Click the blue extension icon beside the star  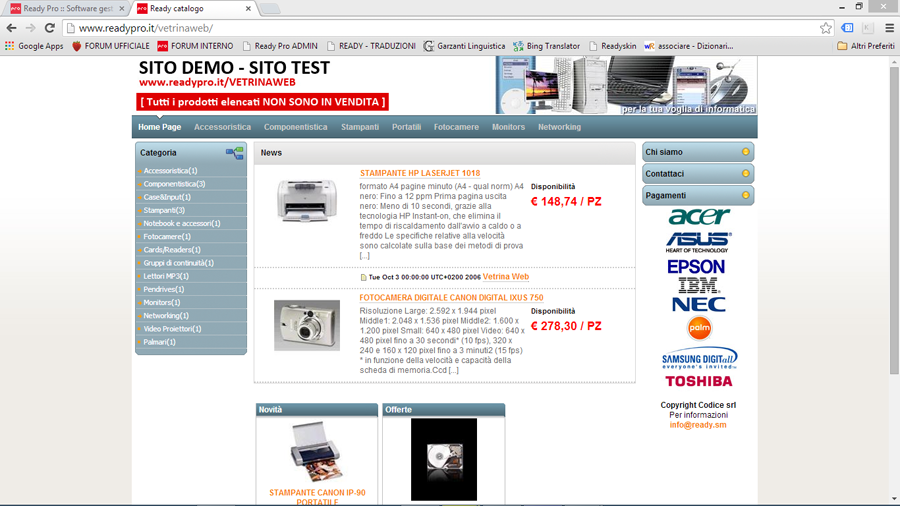[847, 28]
